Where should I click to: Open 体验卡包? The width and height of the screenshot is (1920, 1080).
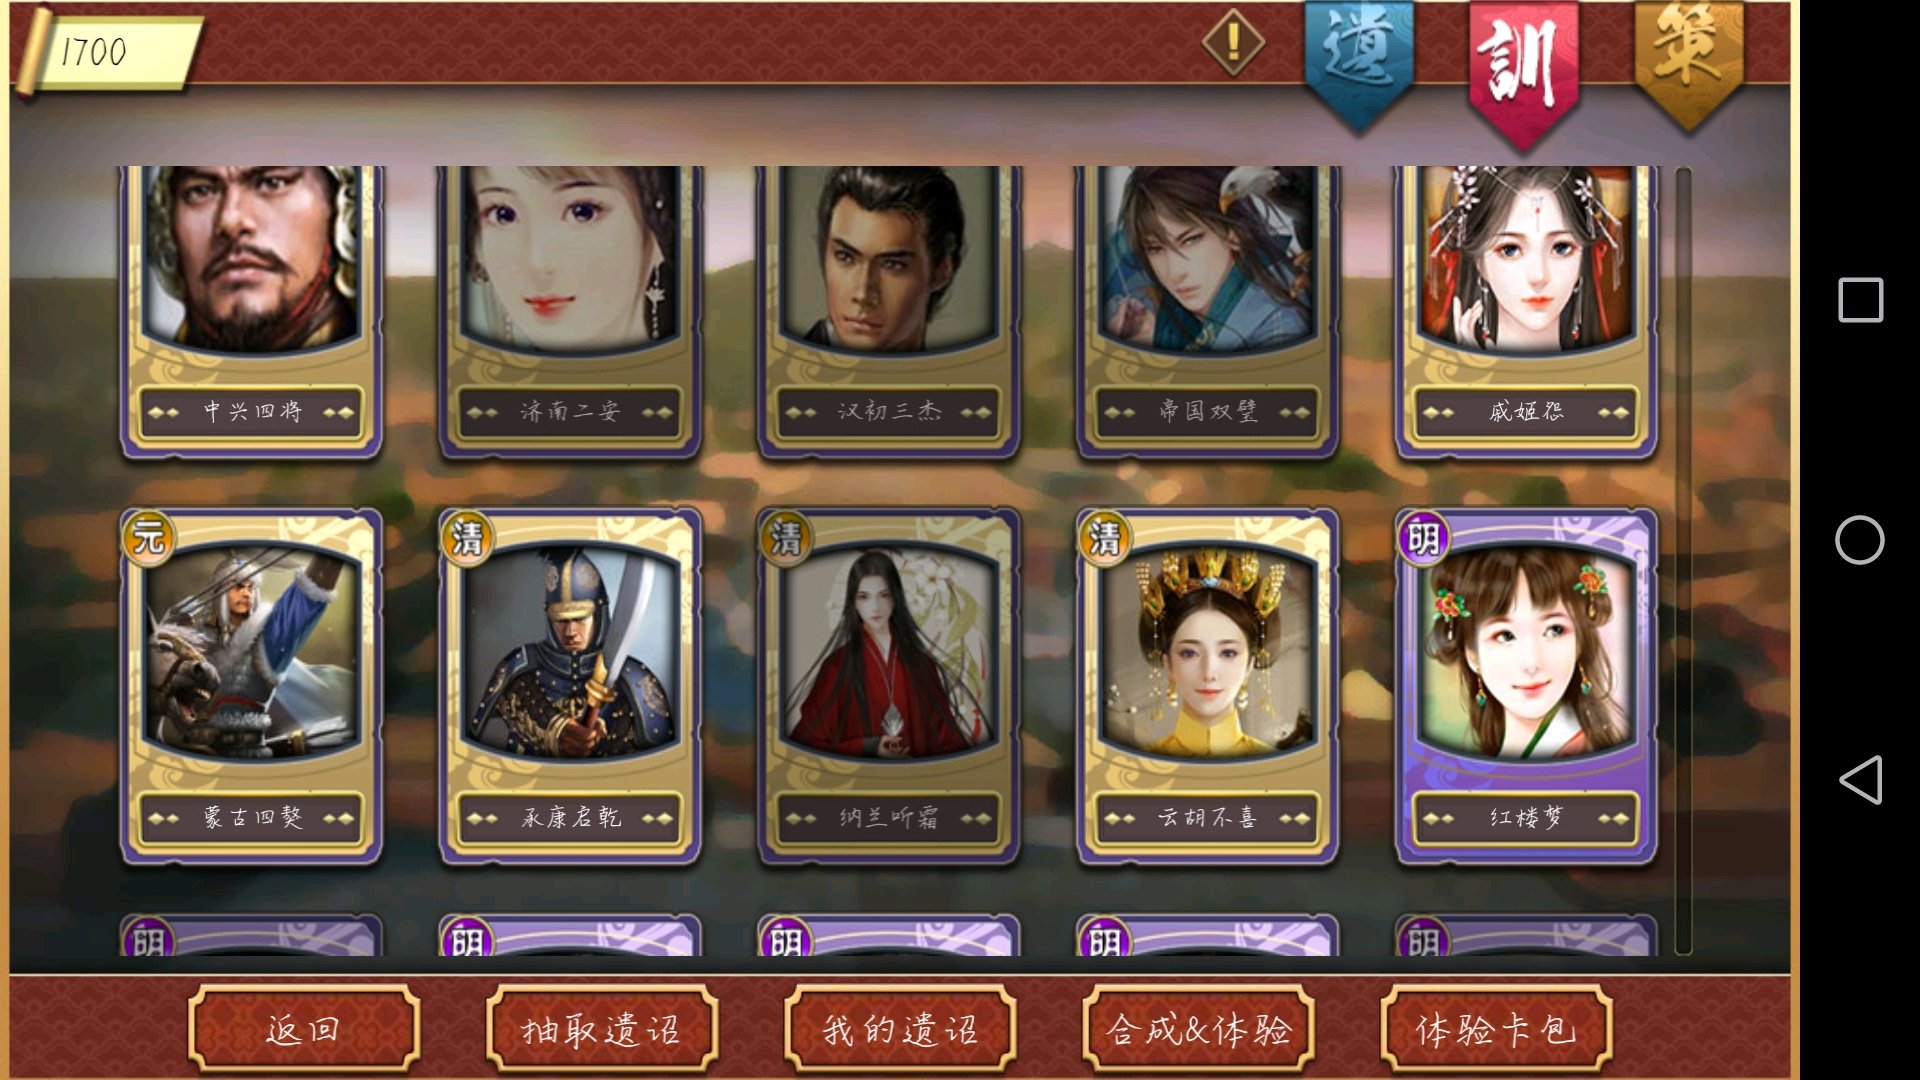tap(1496, 1029)
